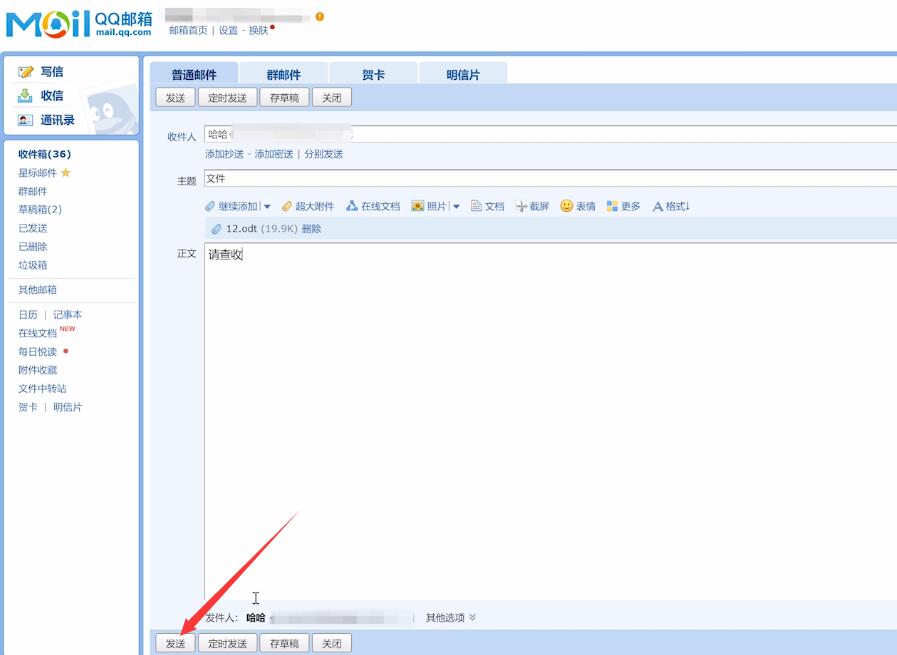This screenshot has height=655, width=897.
Task: Switch to the 普通邮件 tab
Action: (194, 74)
